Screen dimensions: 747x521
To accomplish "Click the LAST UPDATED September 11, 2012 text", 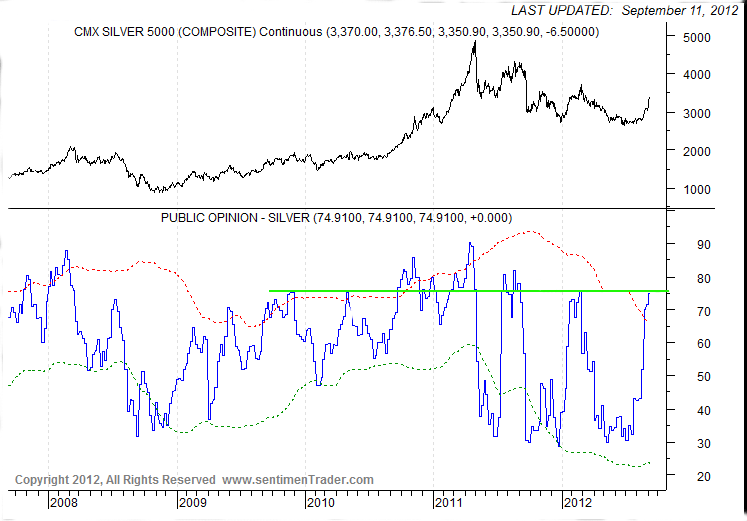I will point(625,10).
